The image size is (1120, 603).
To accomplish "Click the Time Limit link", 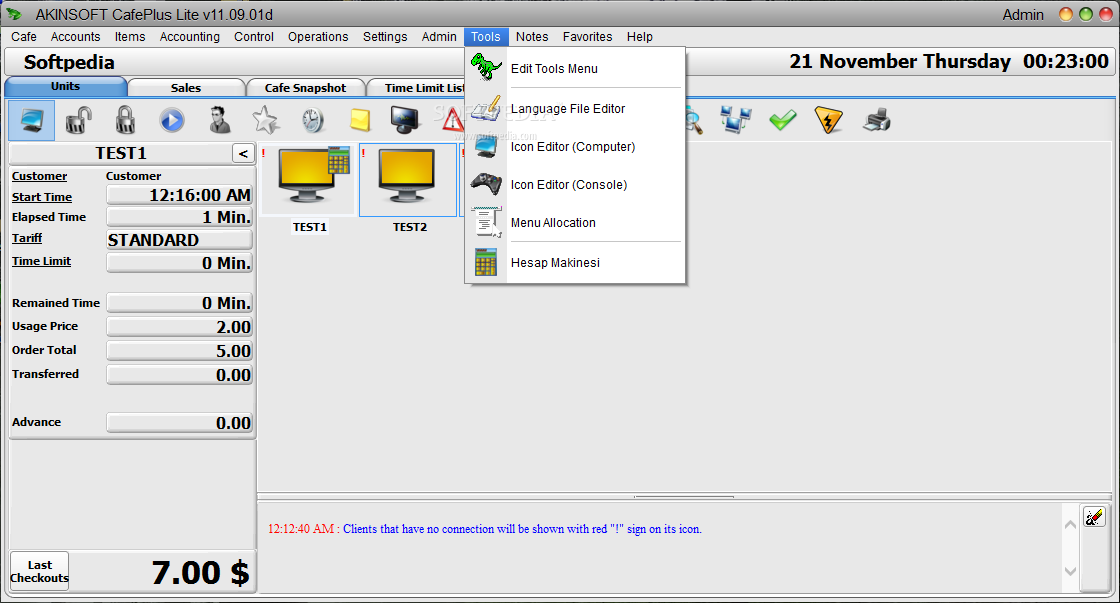I will coord(41,261).
